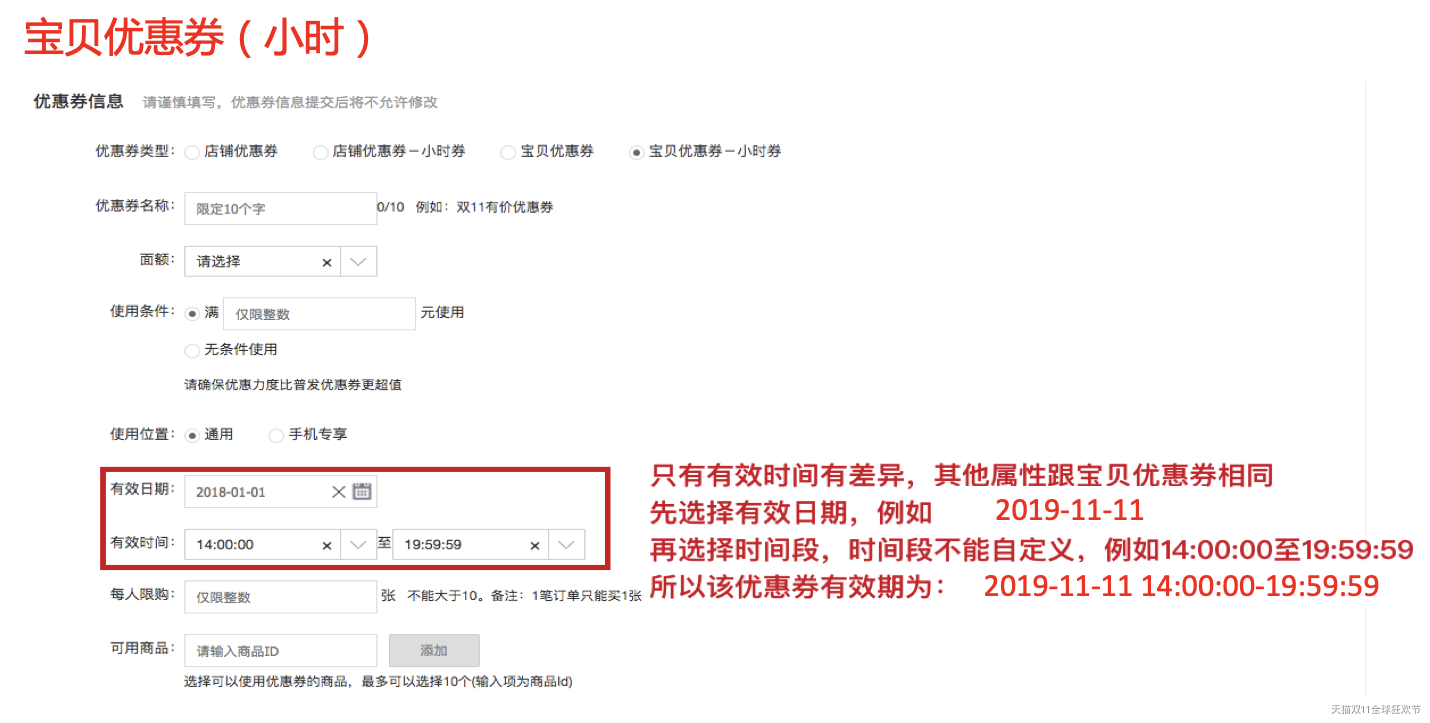Clear the 面额 selection

tap(326, 262)
